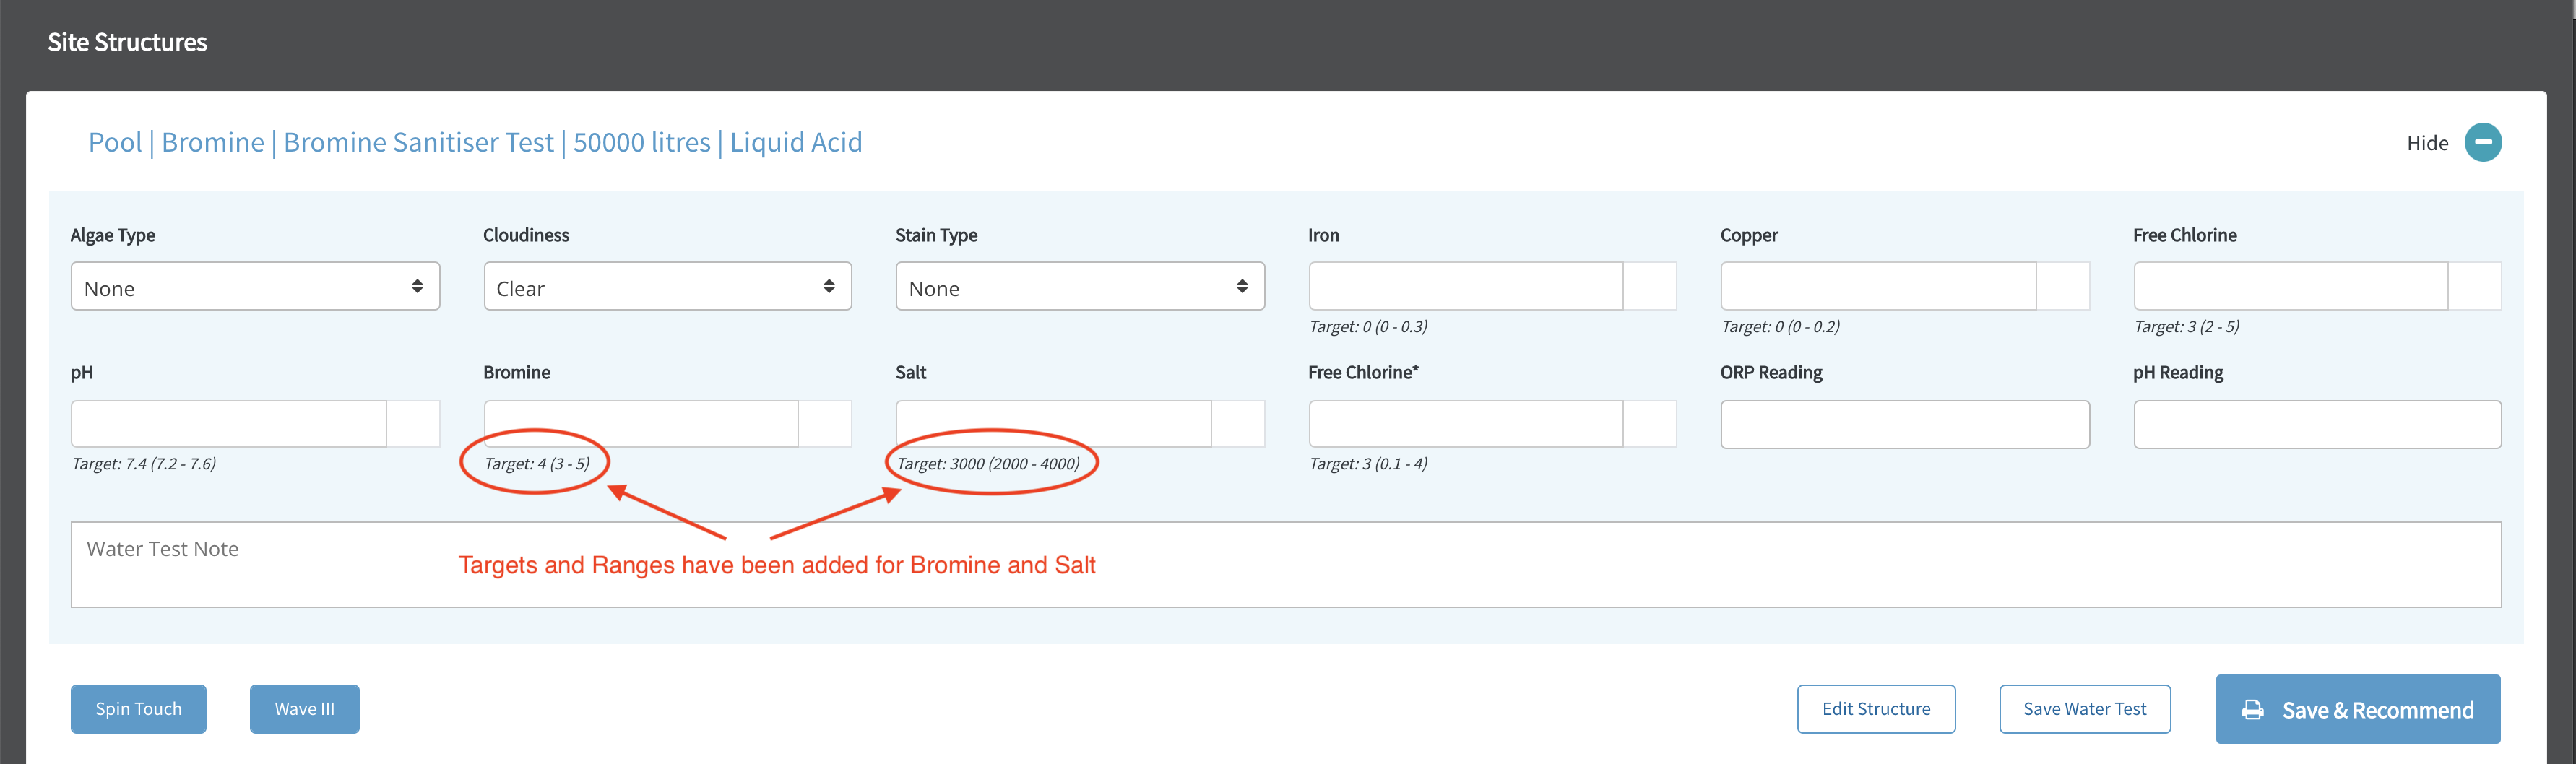Screen dimensions: 2576x764
Task: Click the 'Target: 3 (0.1 - 4)' text
Action: pyautogui.click(x=1368, y=464)
